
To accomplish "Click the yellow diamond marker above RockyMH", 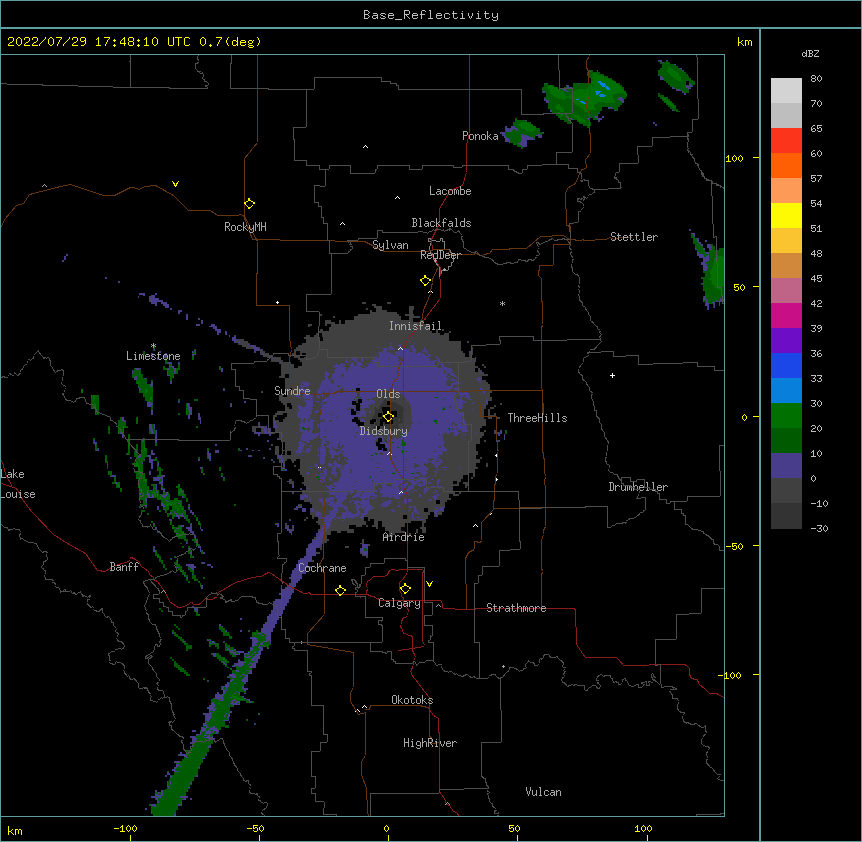I will click(x=249, y=204).
